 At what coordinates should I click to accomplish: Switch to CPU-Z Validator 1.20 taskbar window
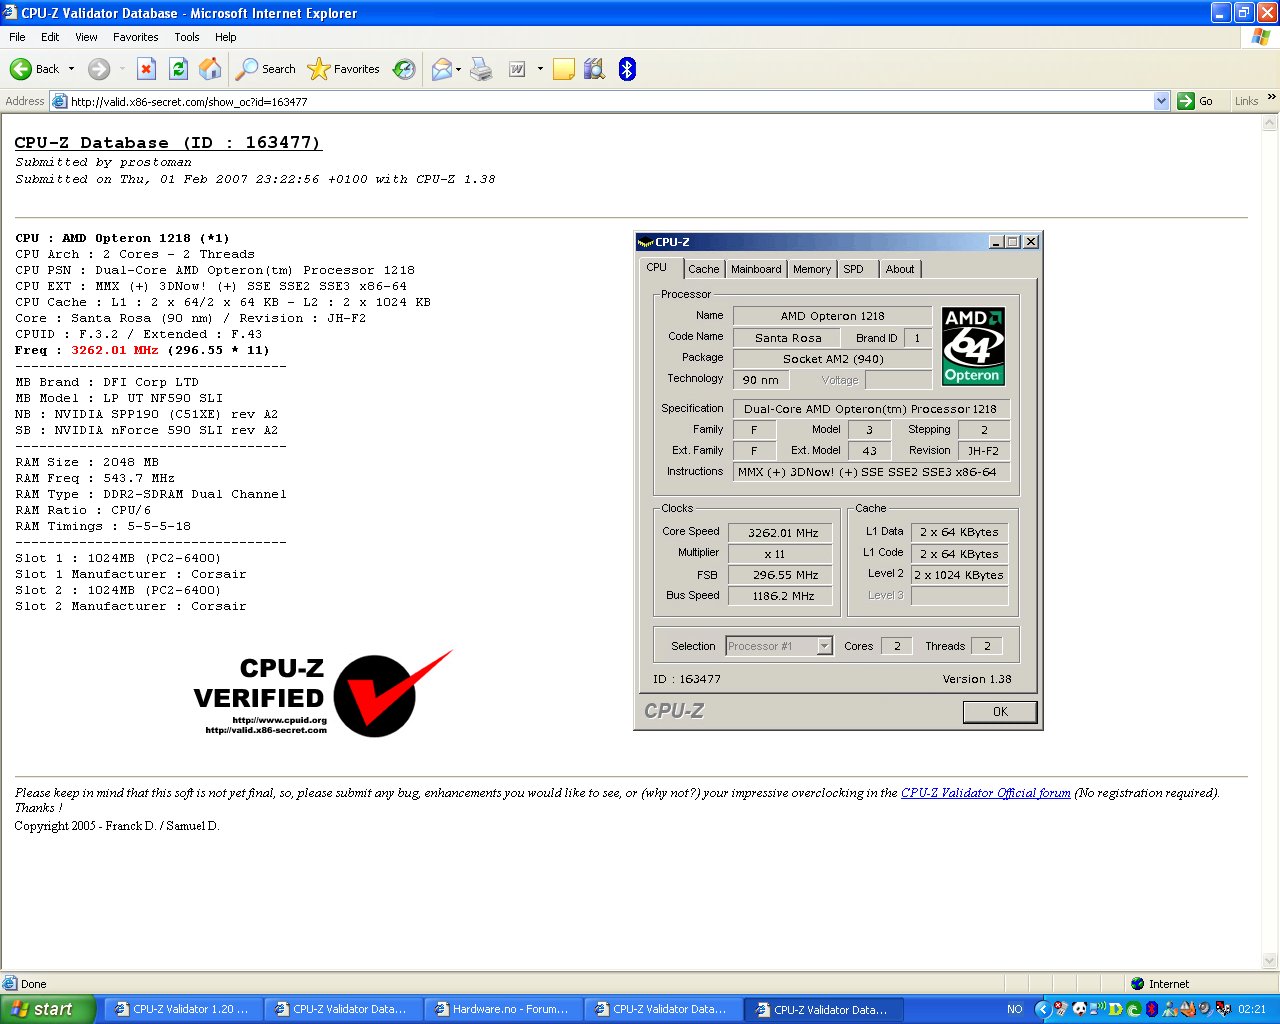click(x=183, y=1009)
